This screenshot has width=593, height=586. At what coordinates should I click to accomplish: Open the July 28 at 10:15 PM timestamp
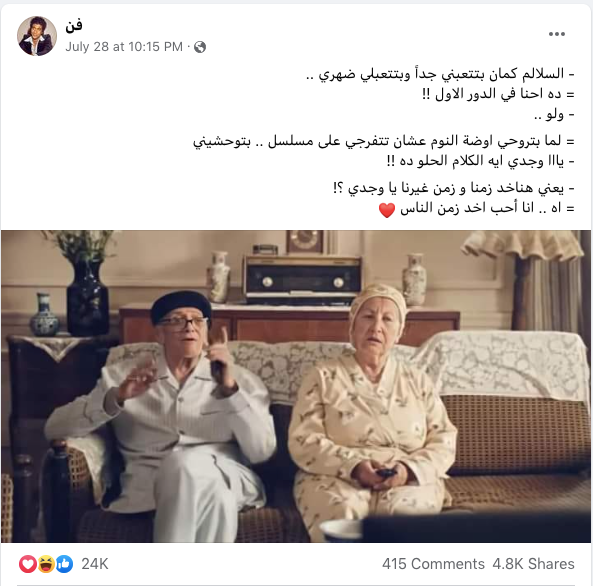[124, 47]
